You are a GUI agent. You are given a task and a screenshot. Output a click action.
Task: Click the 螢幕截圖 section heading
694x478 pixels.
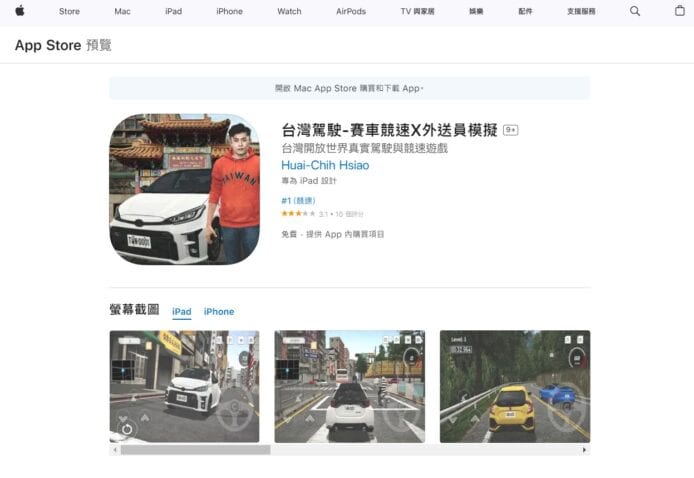[135, 309]
